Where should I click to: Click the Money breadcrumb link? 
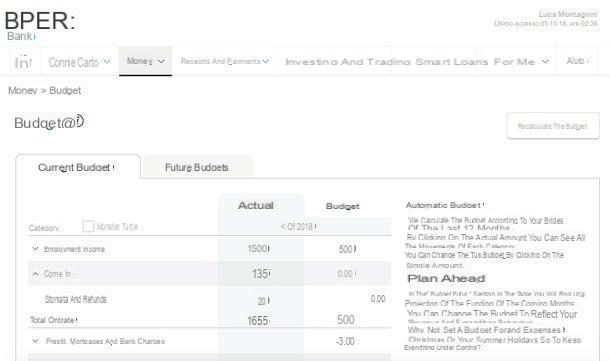[22, 91]
